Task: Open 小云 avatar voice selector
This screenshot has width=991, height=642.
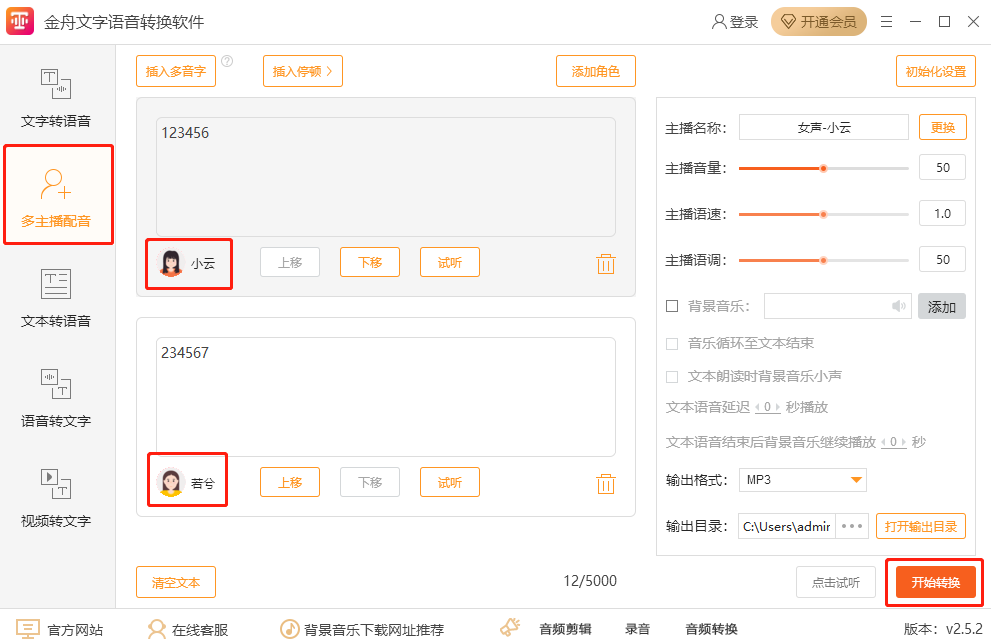Action: pyautogui.click(x=171, y=263)
